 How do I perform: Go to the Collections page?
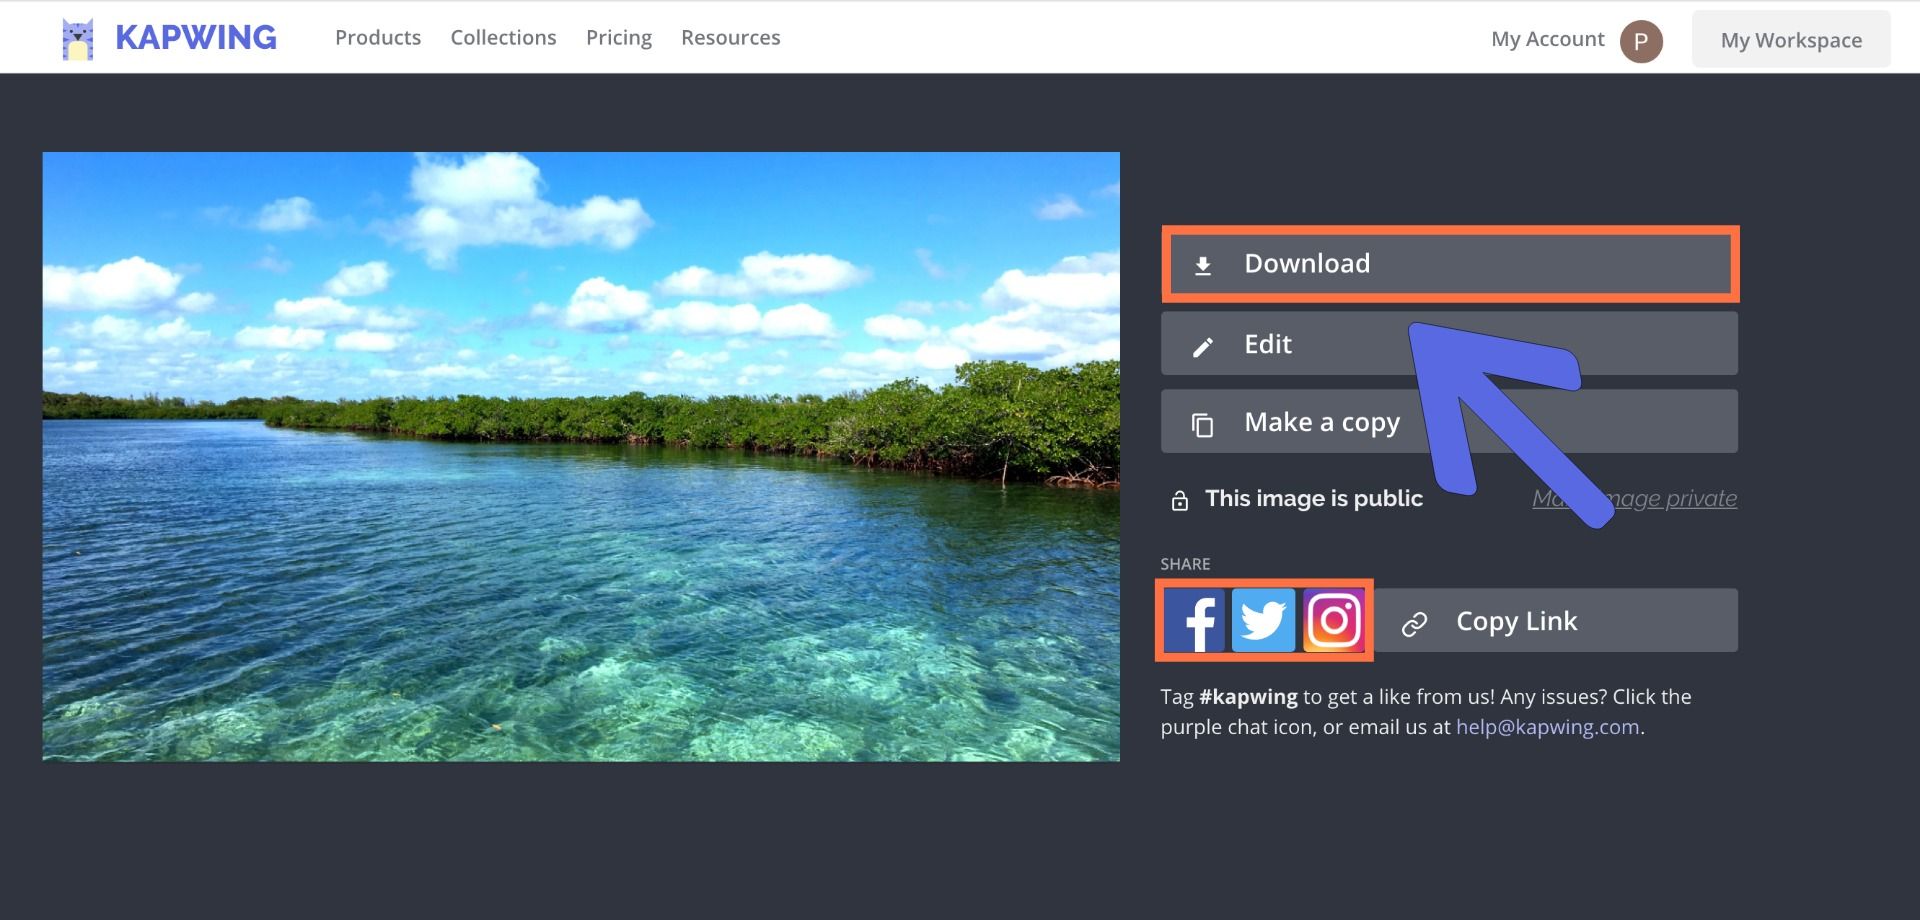click(x=503, y=38)
